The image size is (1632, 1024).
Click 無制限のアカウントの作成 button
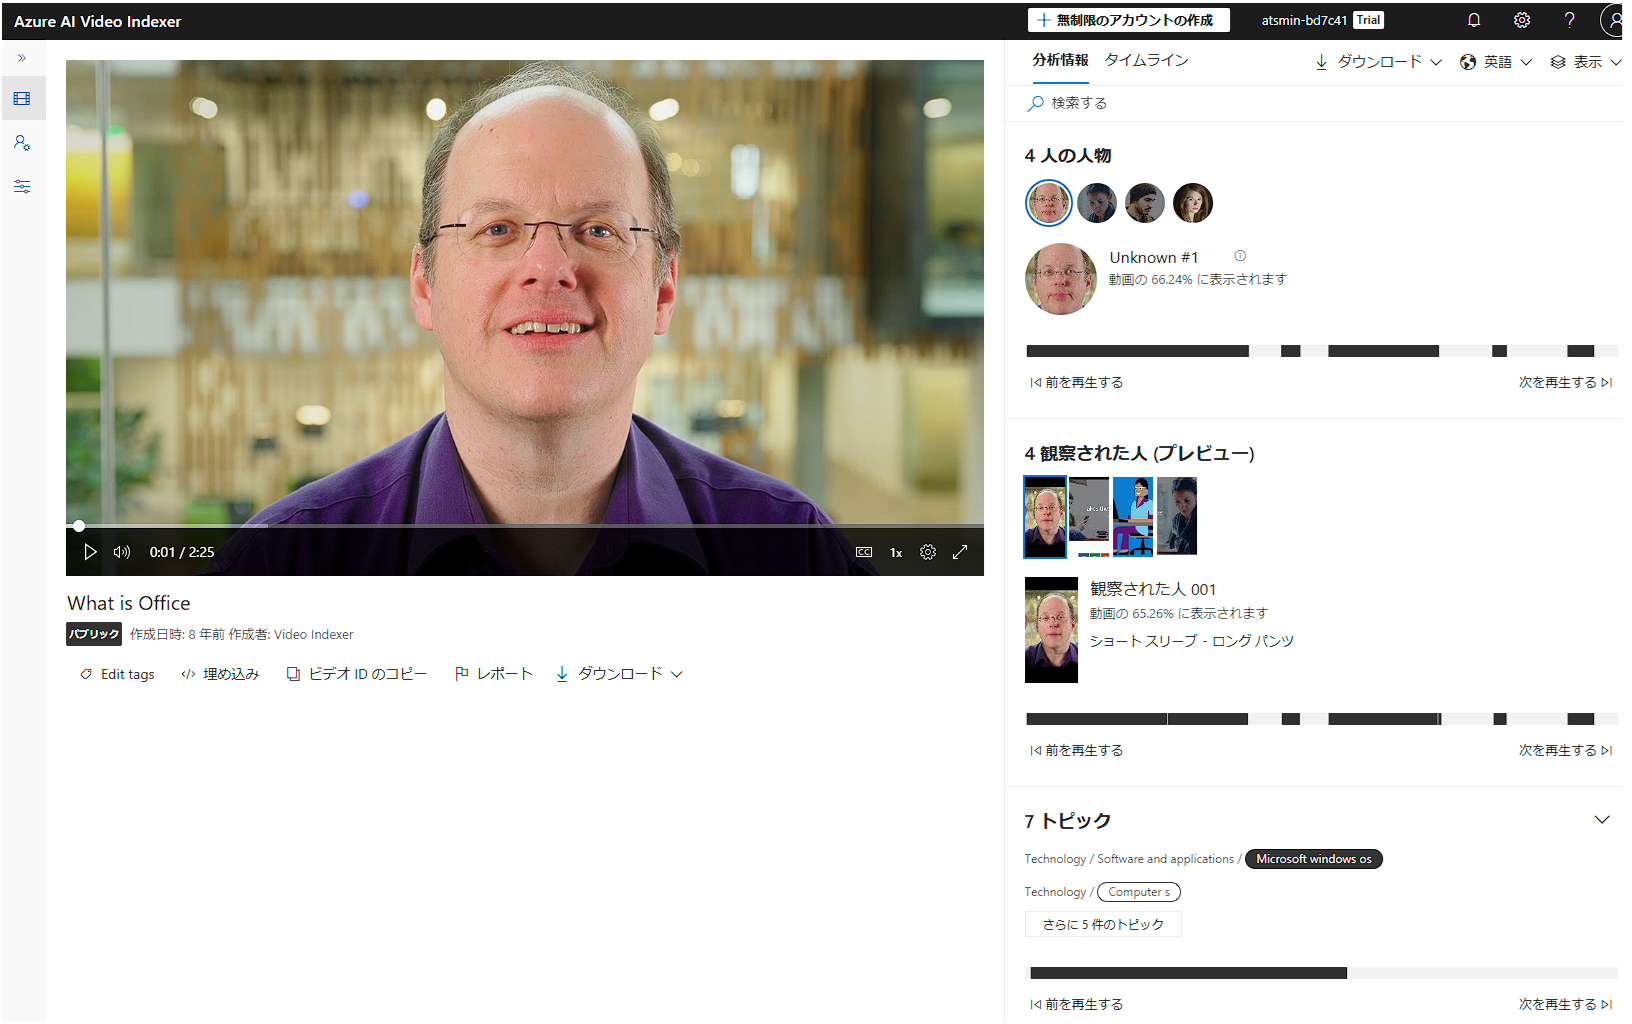pos(1128,20)
